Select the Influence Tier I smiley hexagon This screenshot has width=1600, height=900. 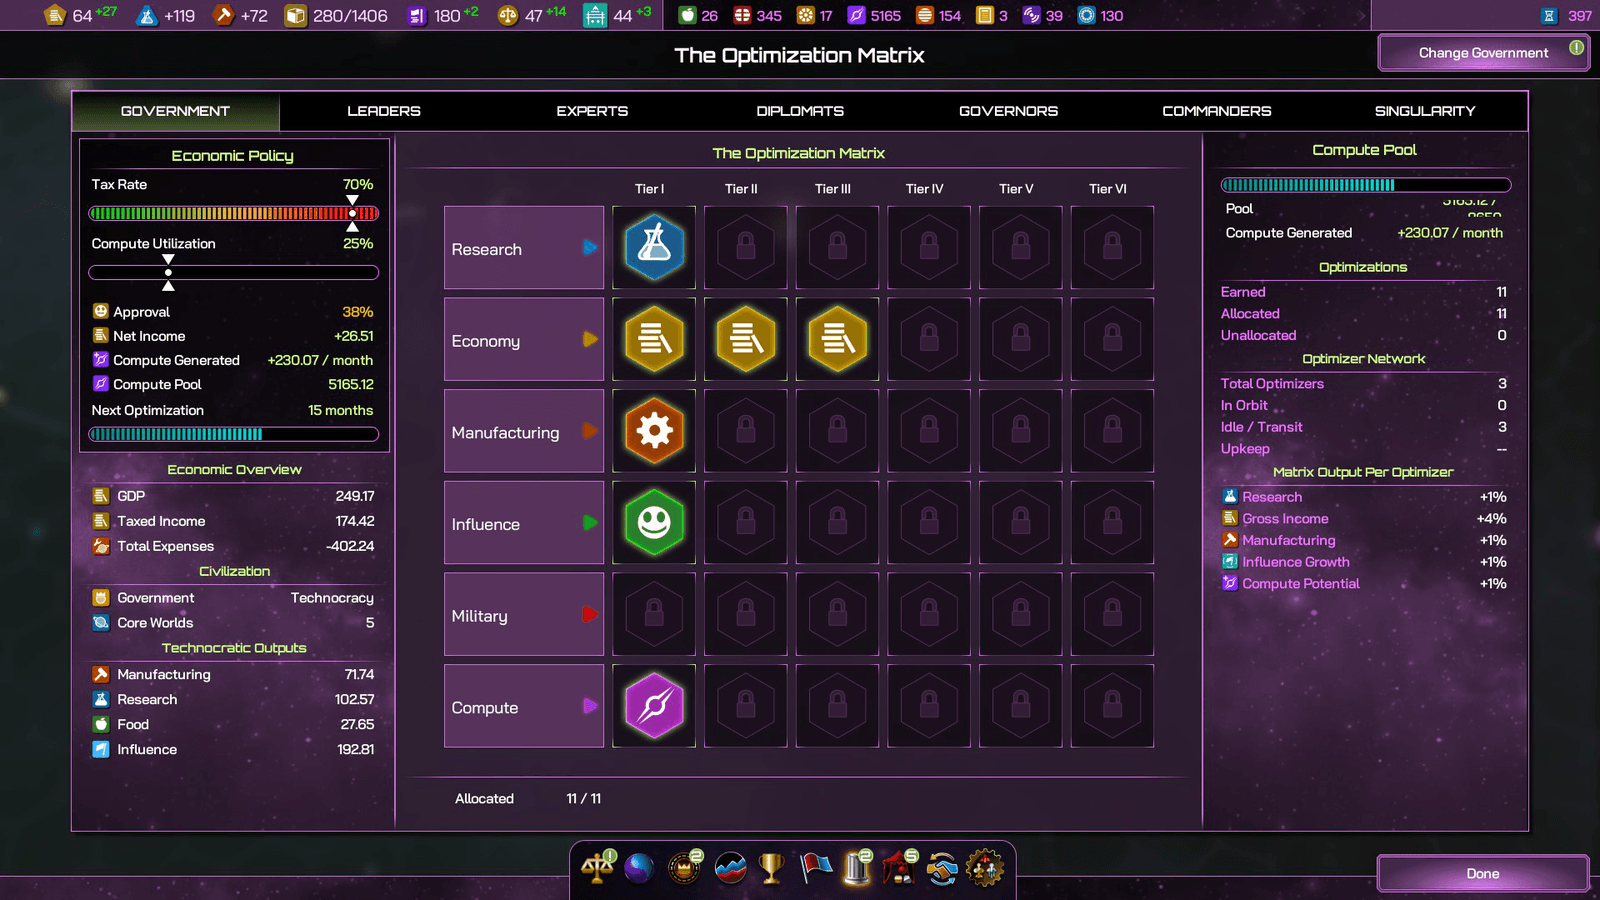(x=654, y=522)
